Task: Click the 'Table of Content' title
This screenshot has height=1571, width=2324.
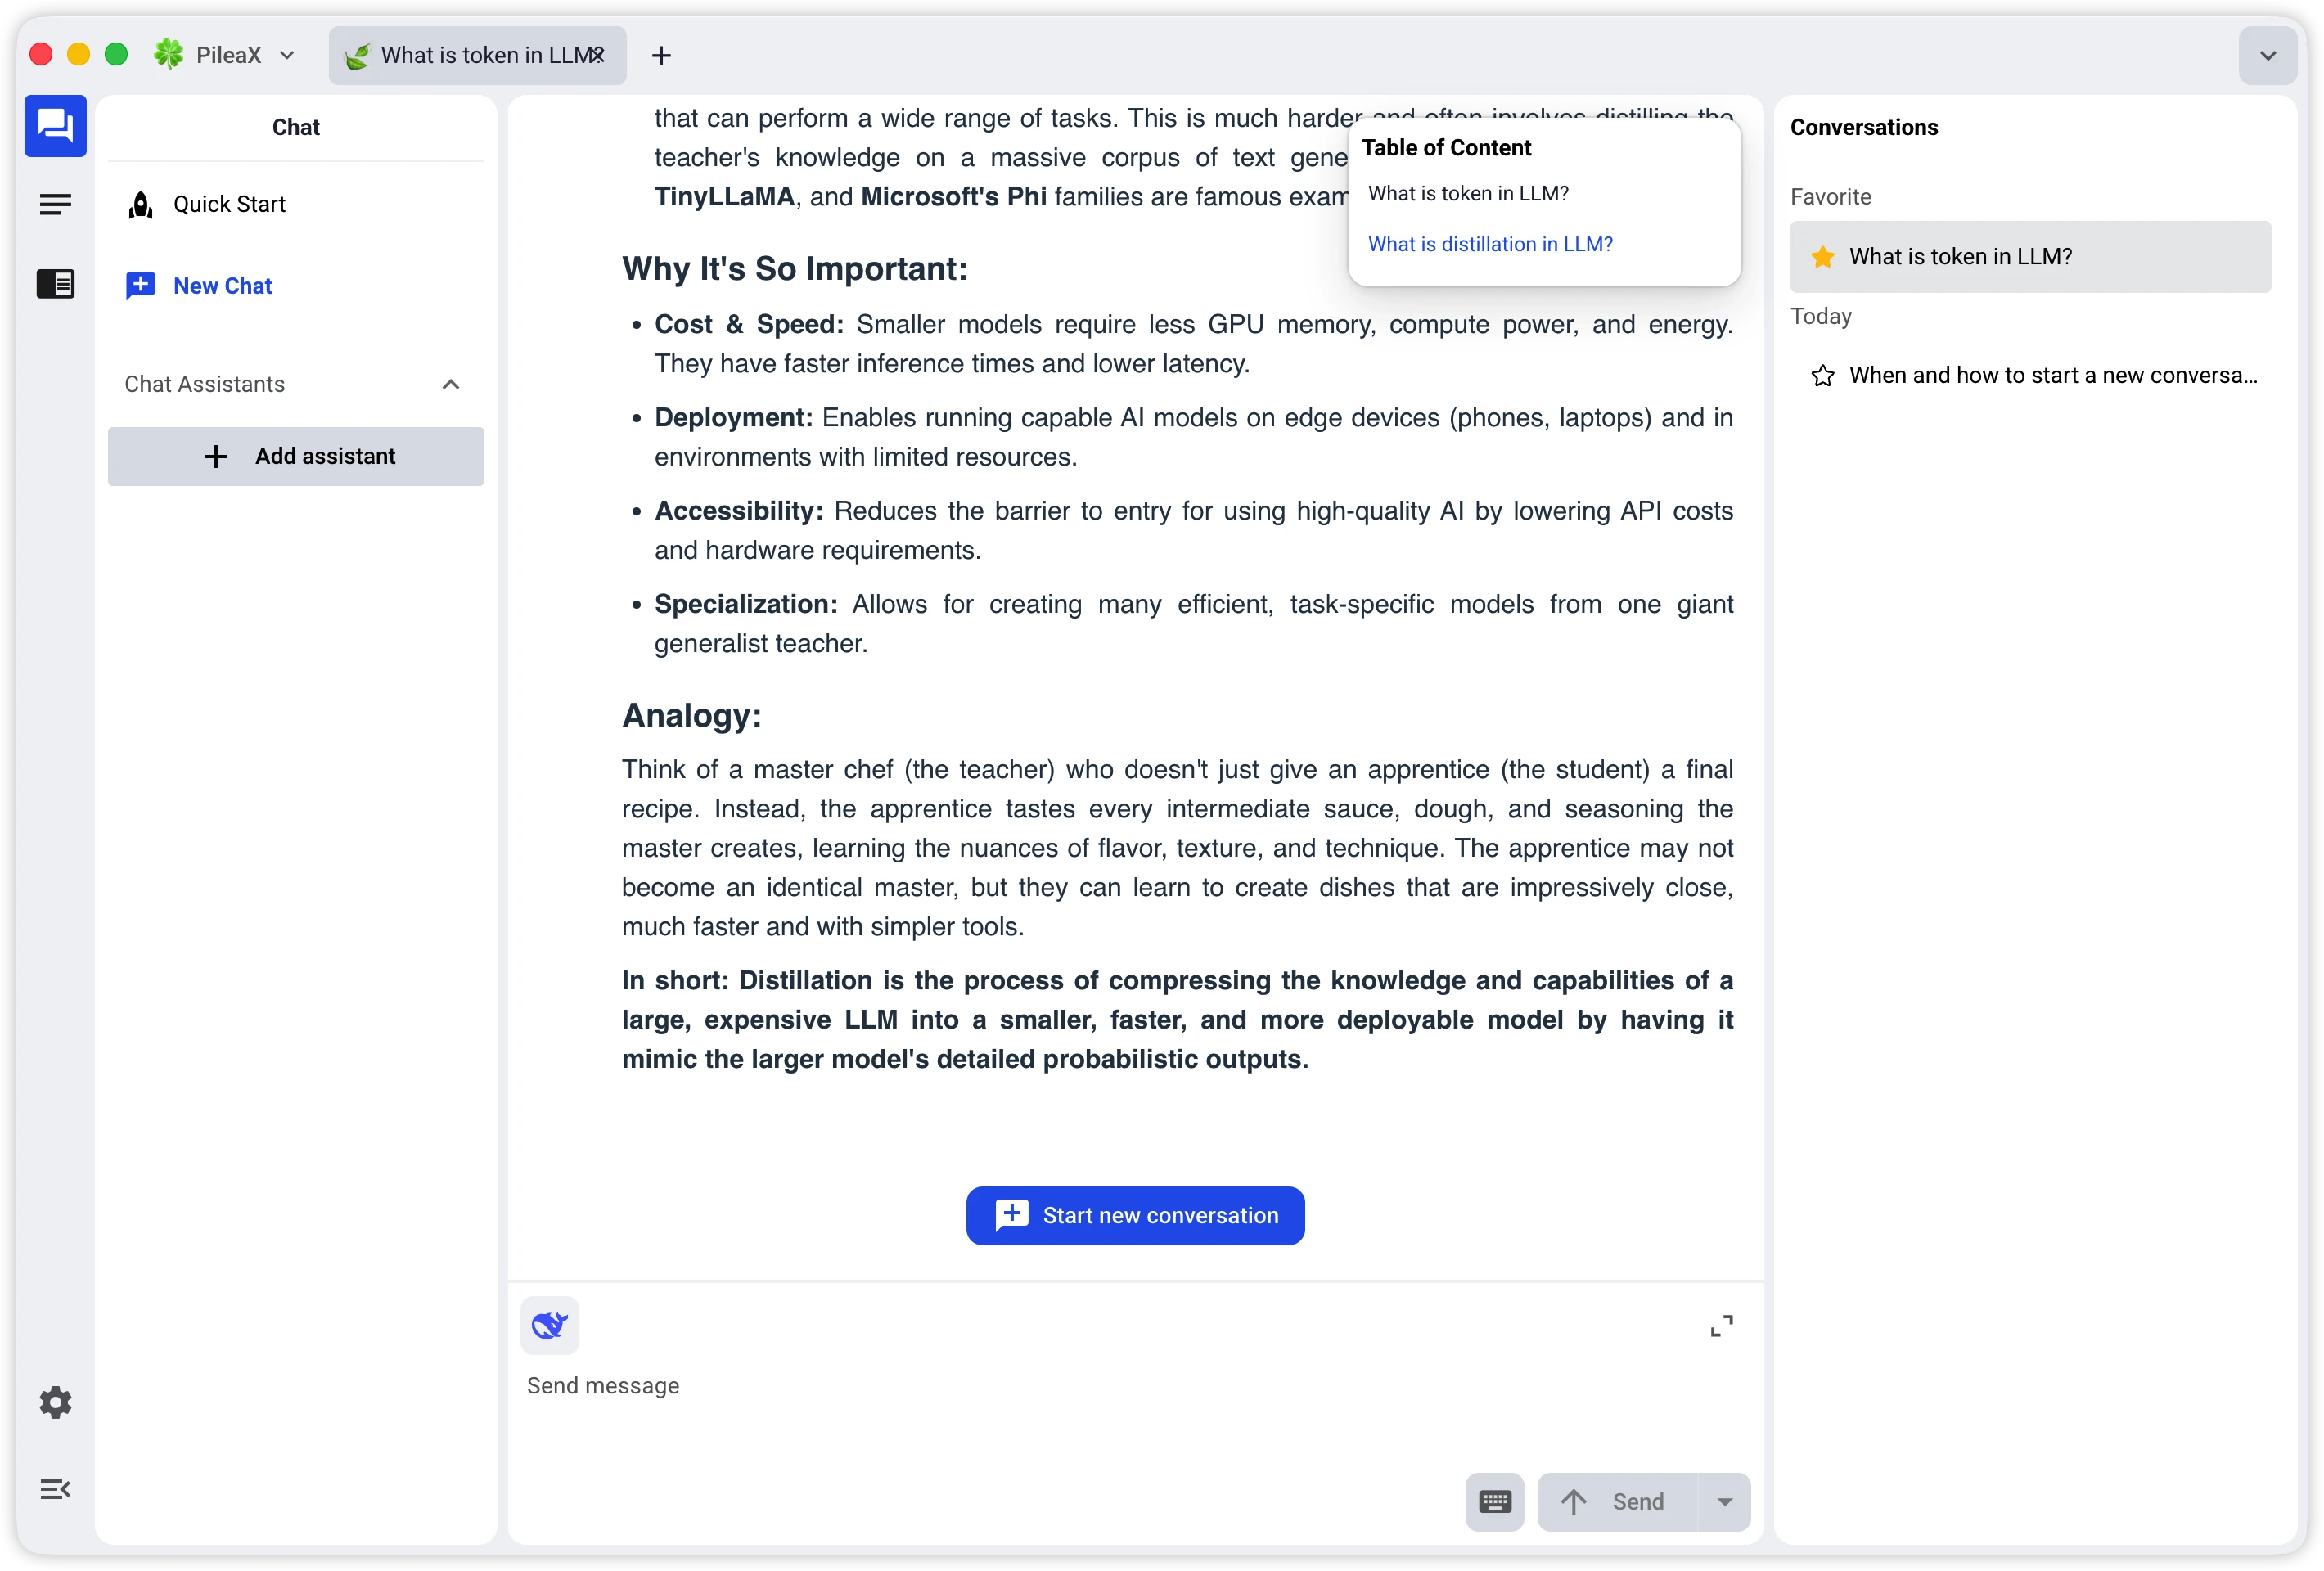Action: coord(1446,148)
